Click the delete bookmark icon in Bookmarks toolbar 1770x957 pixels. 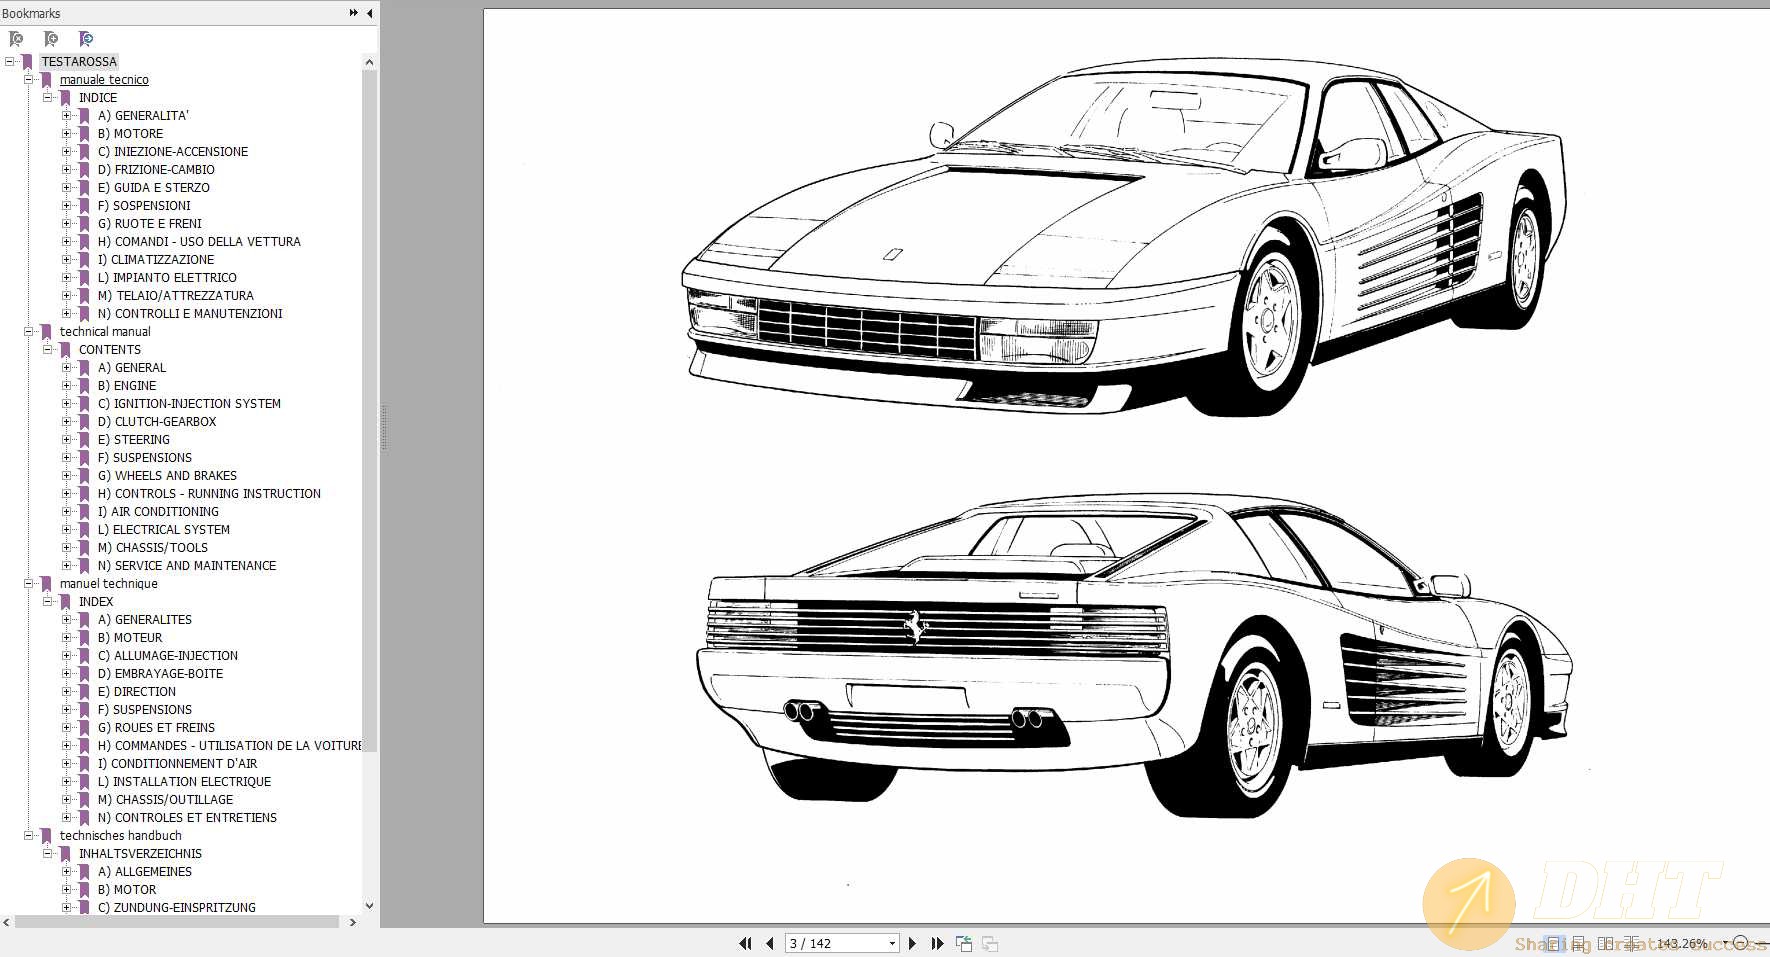[x=16, y=39]
